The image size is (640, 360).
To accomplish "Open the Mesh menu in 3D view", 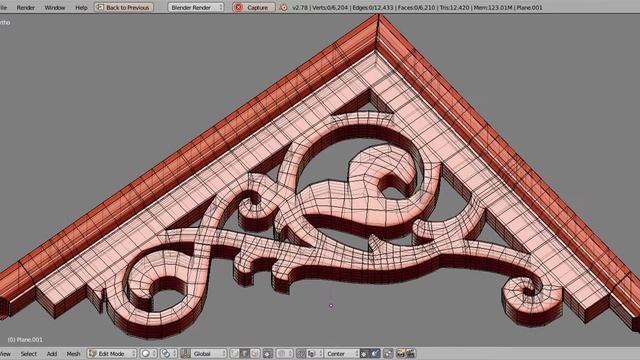I will pyautogui.click(x=73, y=353).
